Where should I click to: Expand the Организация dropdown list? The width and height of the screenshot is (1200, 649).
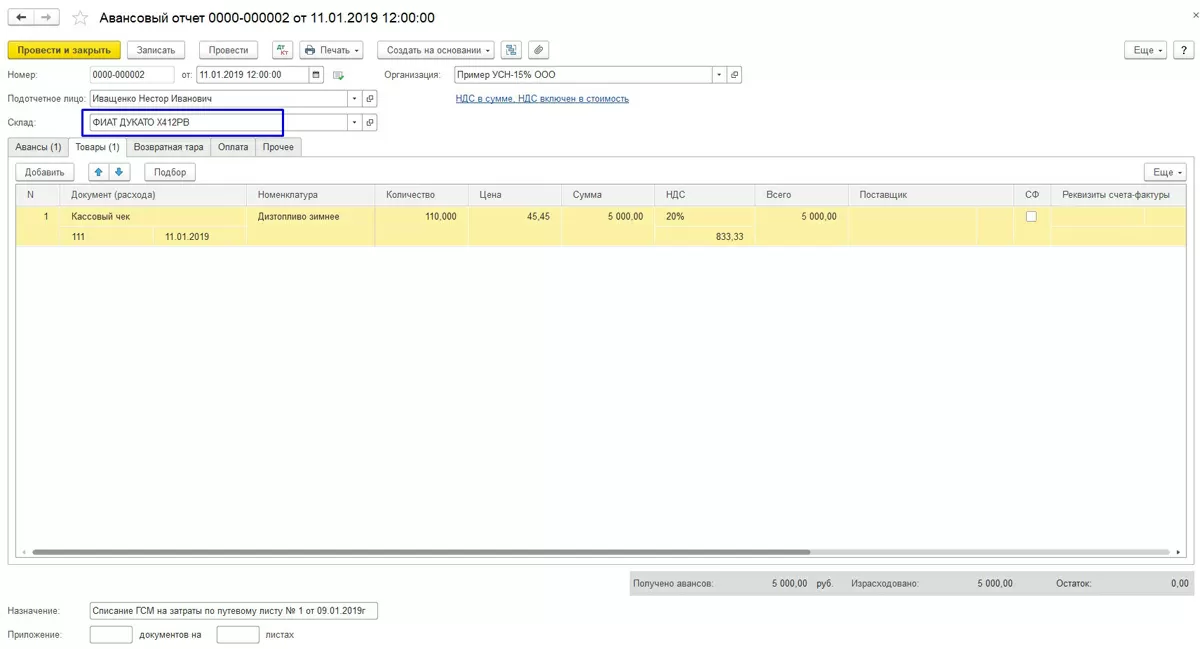[x=719, y=74]
